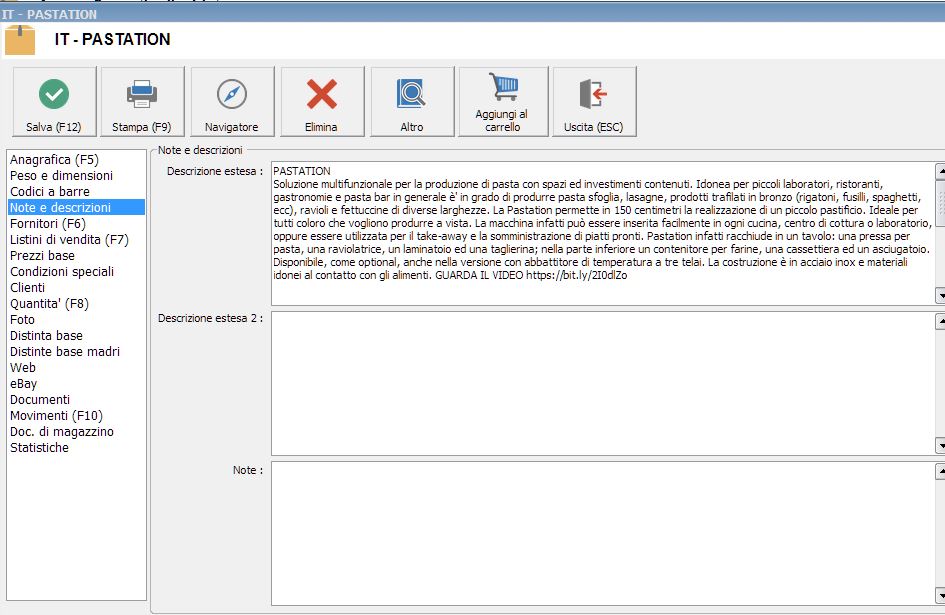Select Foto in the sidebar

(x=22, y=320)
